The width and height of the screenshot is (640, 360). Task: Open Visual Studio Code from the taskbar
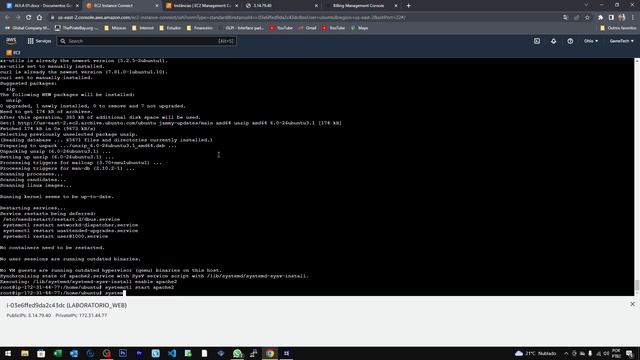coord(172,353)
